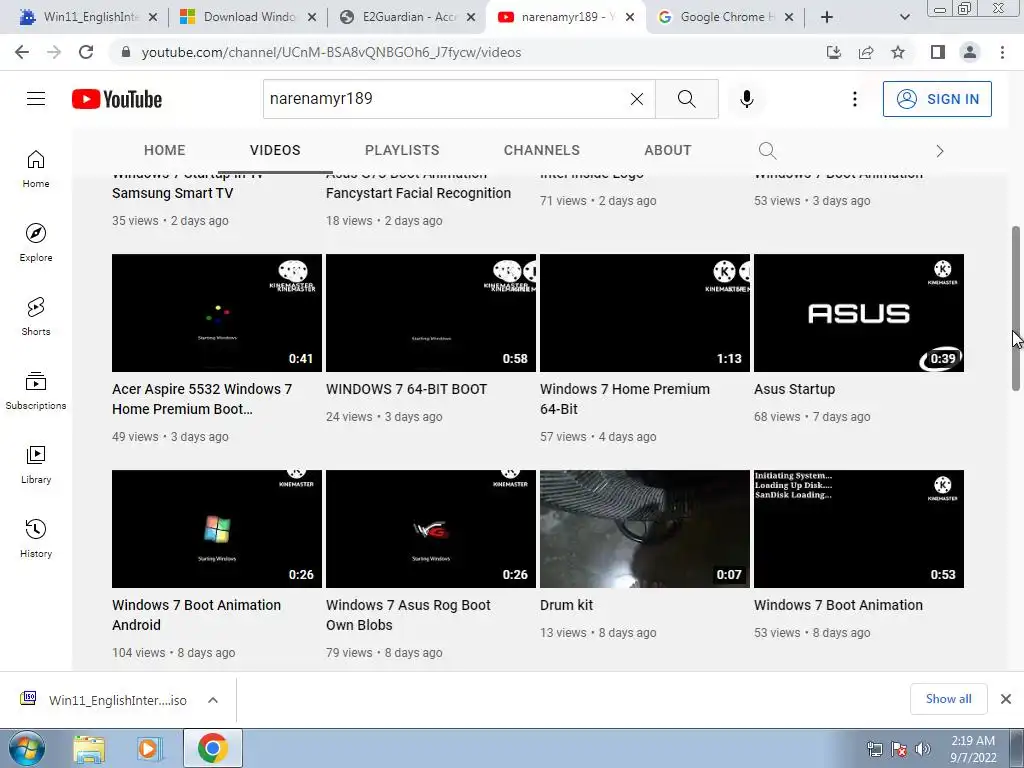The height and width of the screenshot is (768, 1024).
Task: Focus the browser address bar URL
Action: [331, 52]
